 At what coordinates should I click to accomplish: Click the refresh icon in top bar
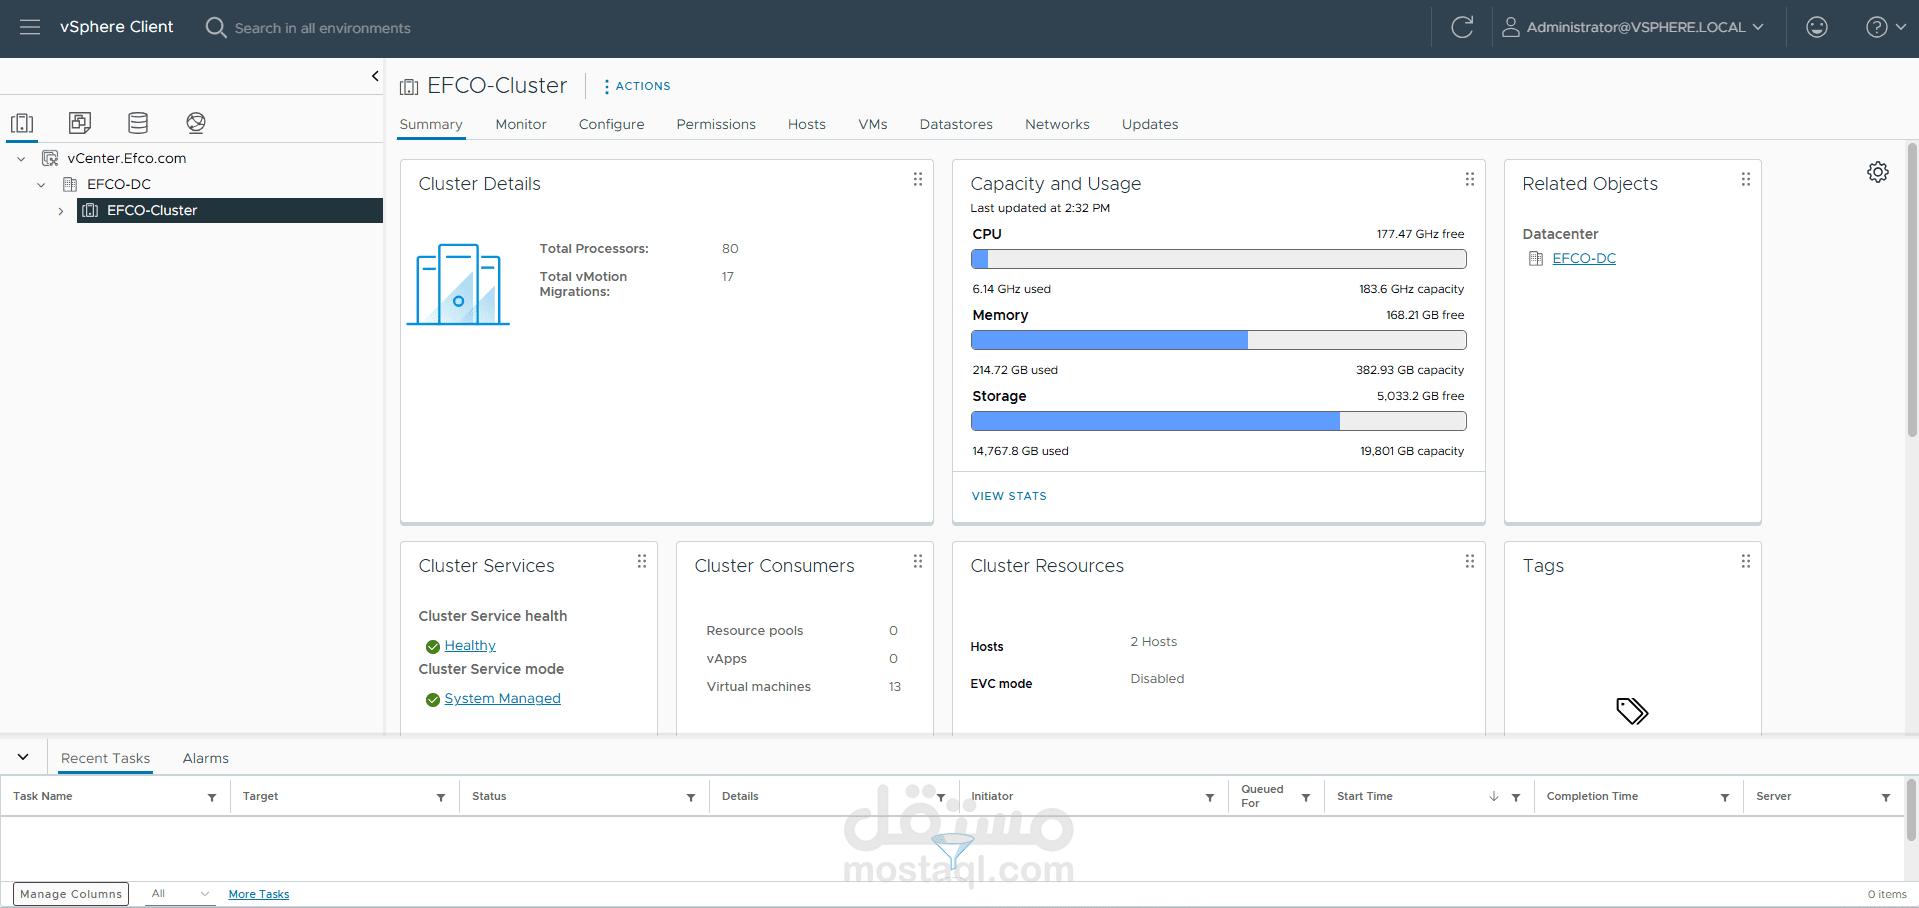point(1462,27)
